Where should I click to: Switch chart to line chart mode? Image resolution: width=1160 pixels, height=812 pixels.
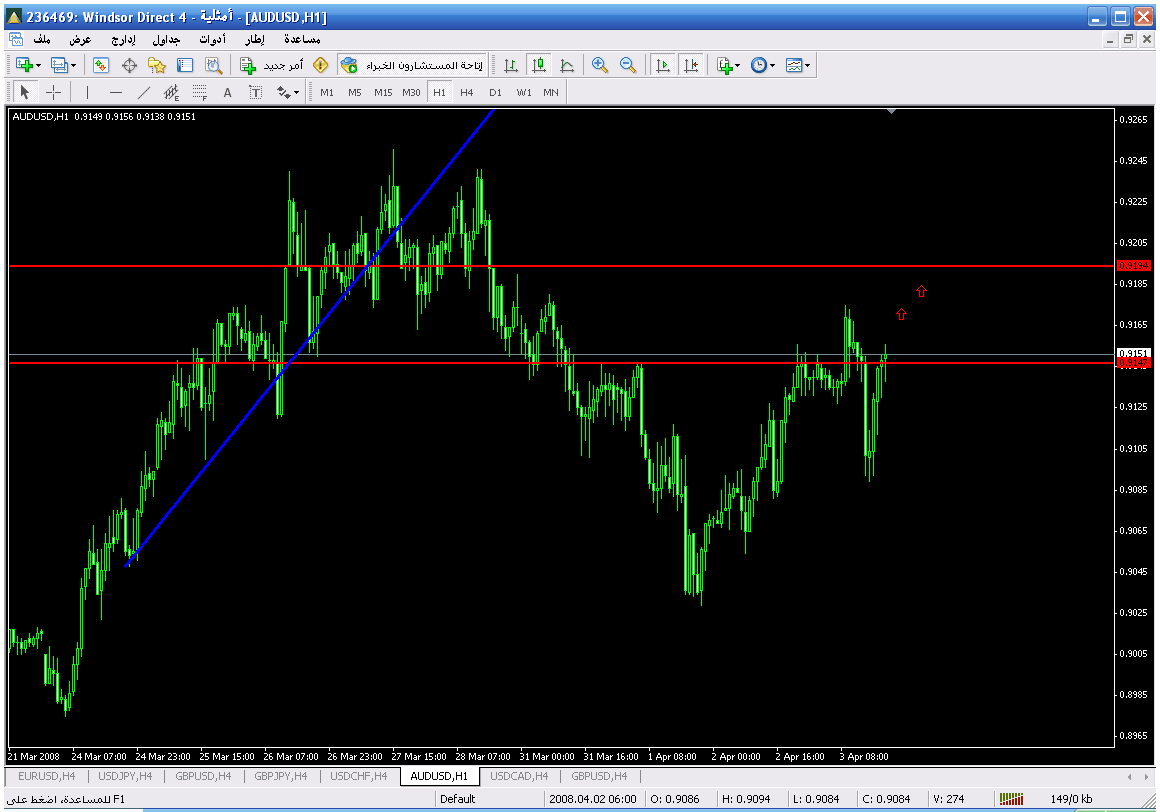(567, 65)
